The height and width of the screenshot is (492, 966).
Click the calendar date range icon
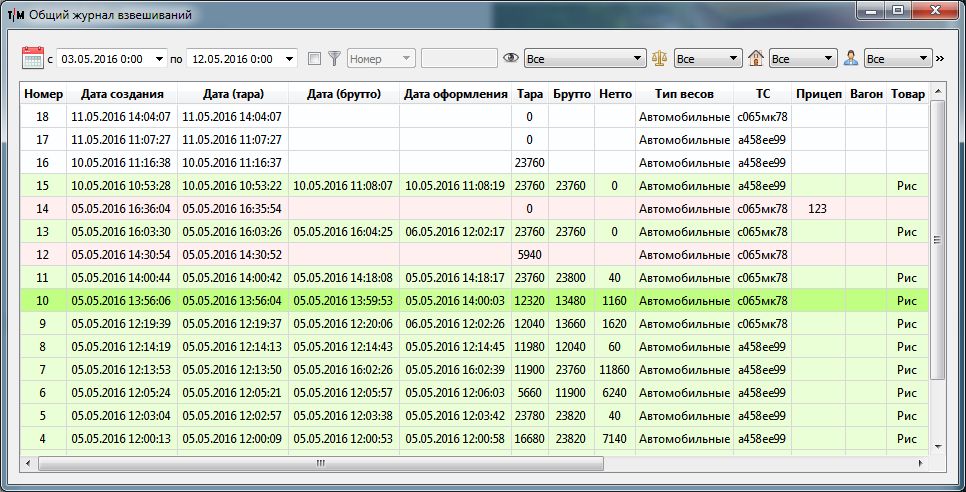pyautogui.click(x=32, y=58)
